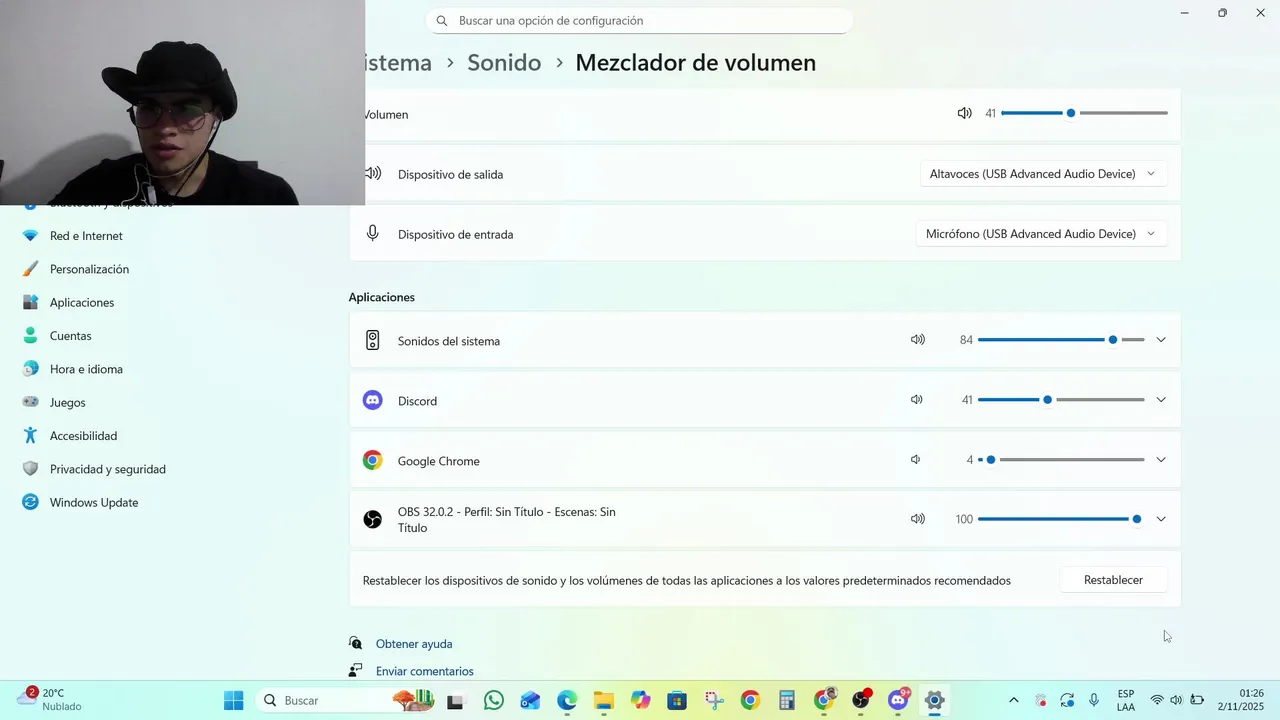This screenshot has height=720, width=1280.
Task: Click the Google Chrome app icon in mixer
Action: (372, 460)
